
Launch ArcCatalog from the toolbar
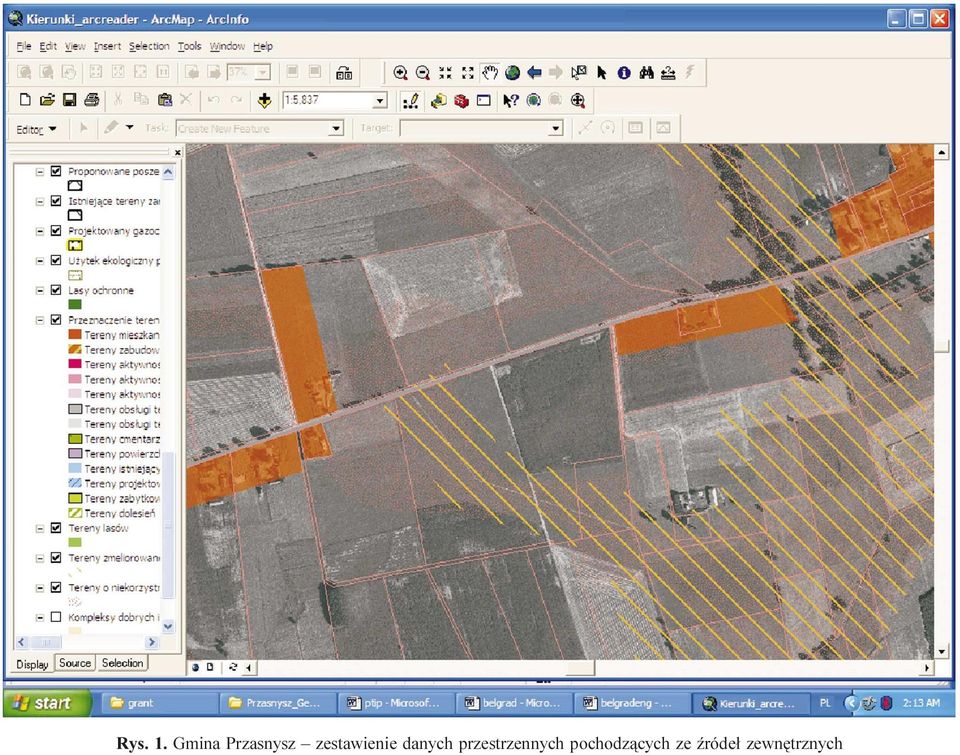(x=438, y=100)
